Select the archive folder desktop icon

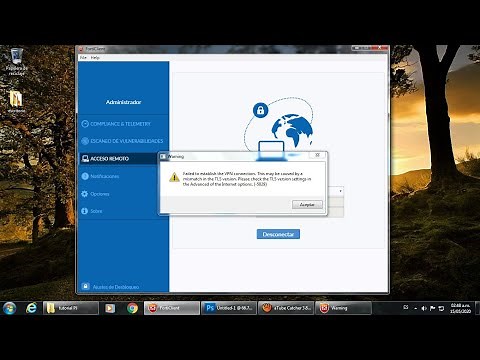tap(16, 101)
